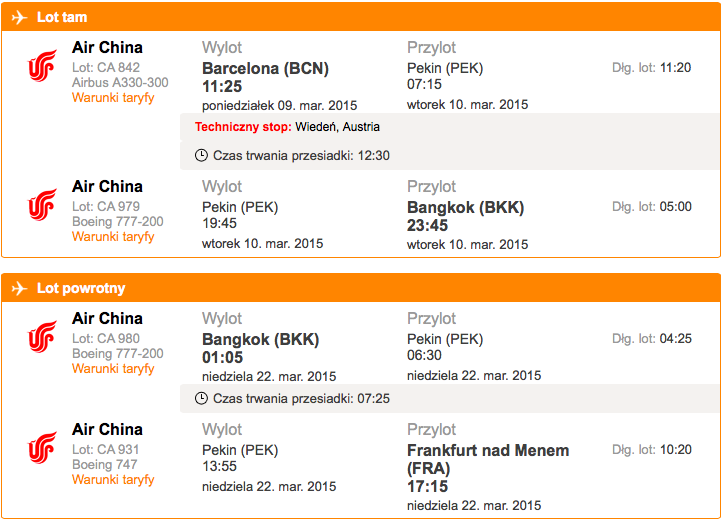Image resolution: width=723 pixels, height=522 pixels.
Task: Click the Bangkok (BKK) arrival airport
Action: (465, 208)
